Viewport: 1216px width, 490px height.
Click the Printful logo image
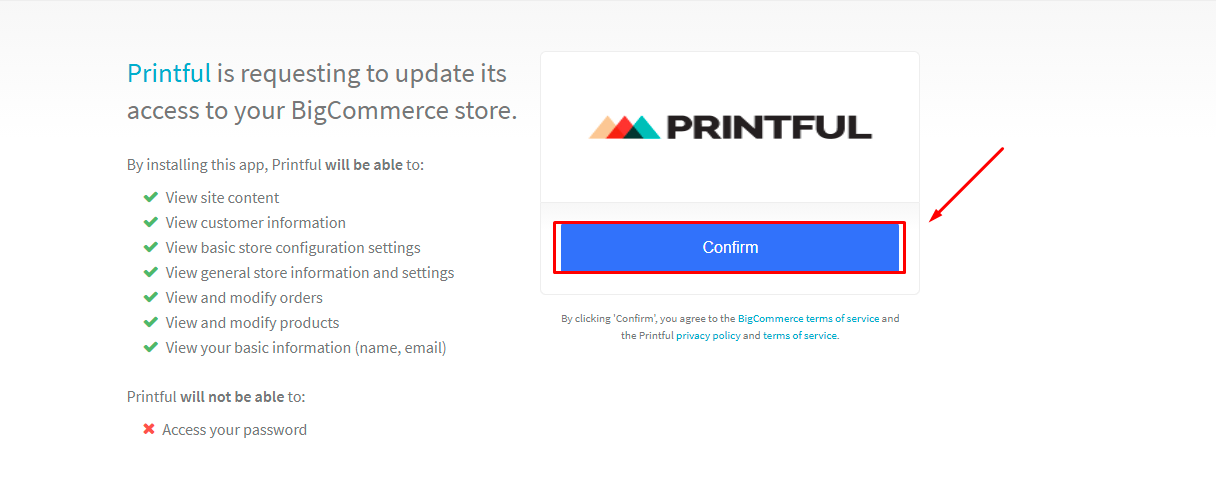point(730,127)
